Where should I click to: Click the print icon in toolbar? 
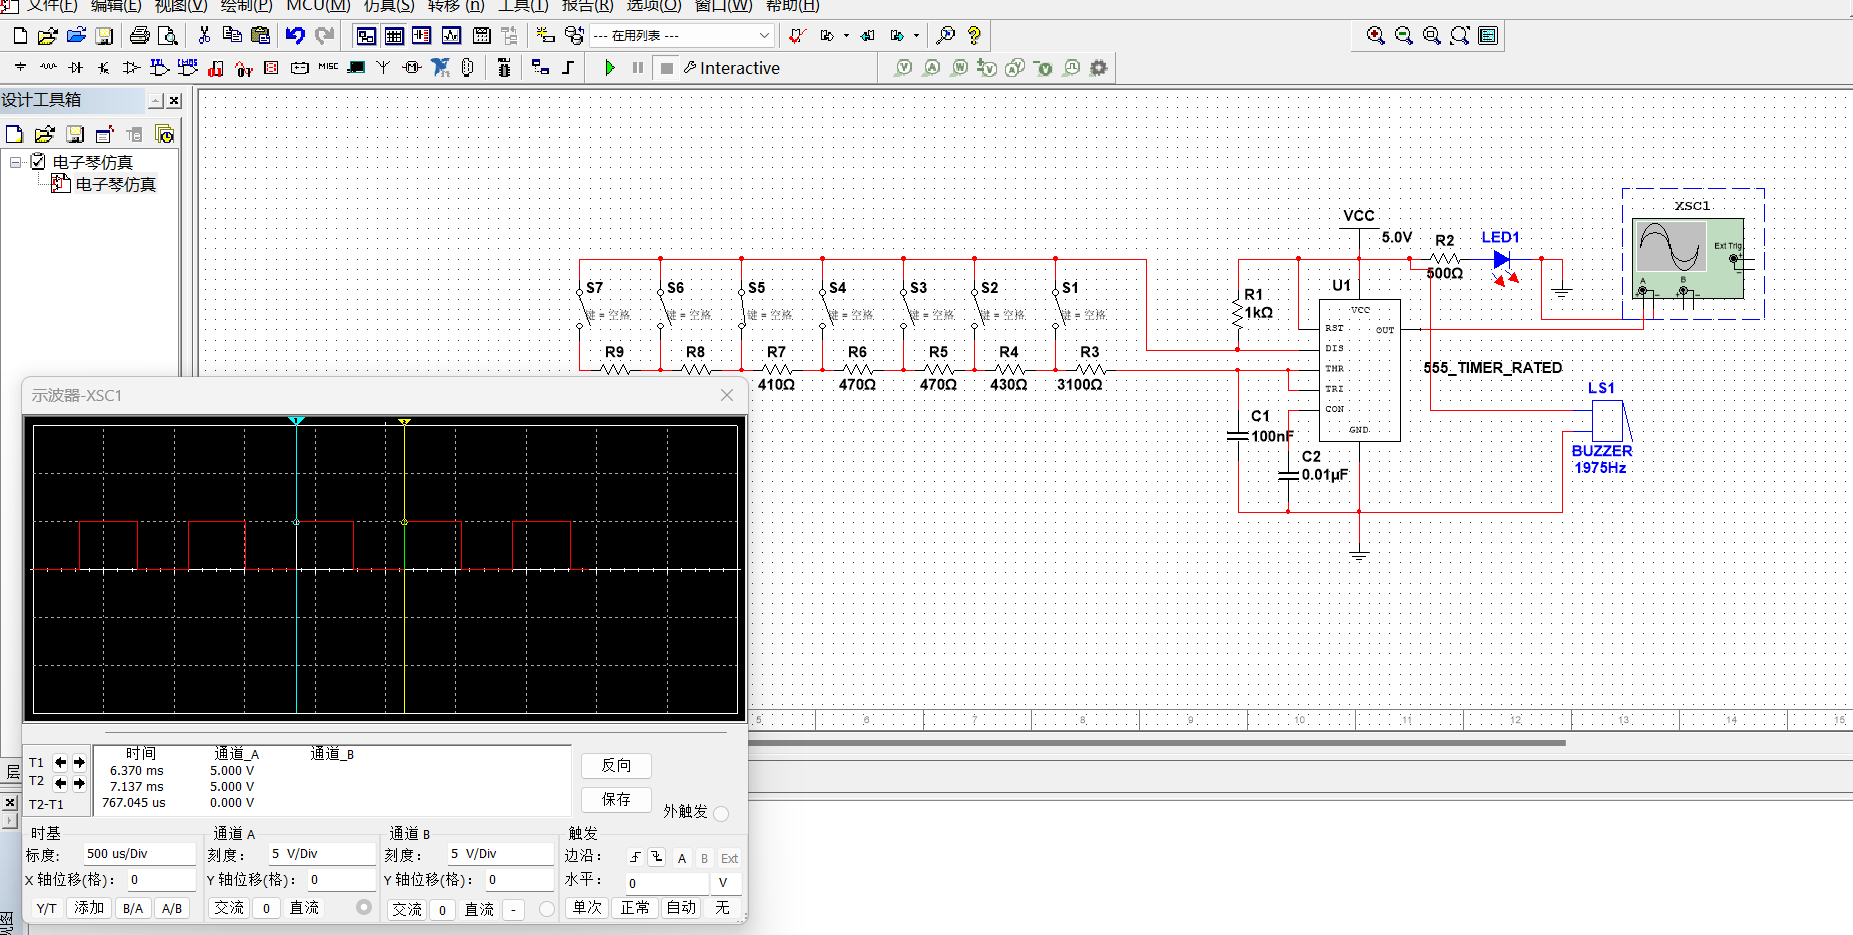[140, 36]
